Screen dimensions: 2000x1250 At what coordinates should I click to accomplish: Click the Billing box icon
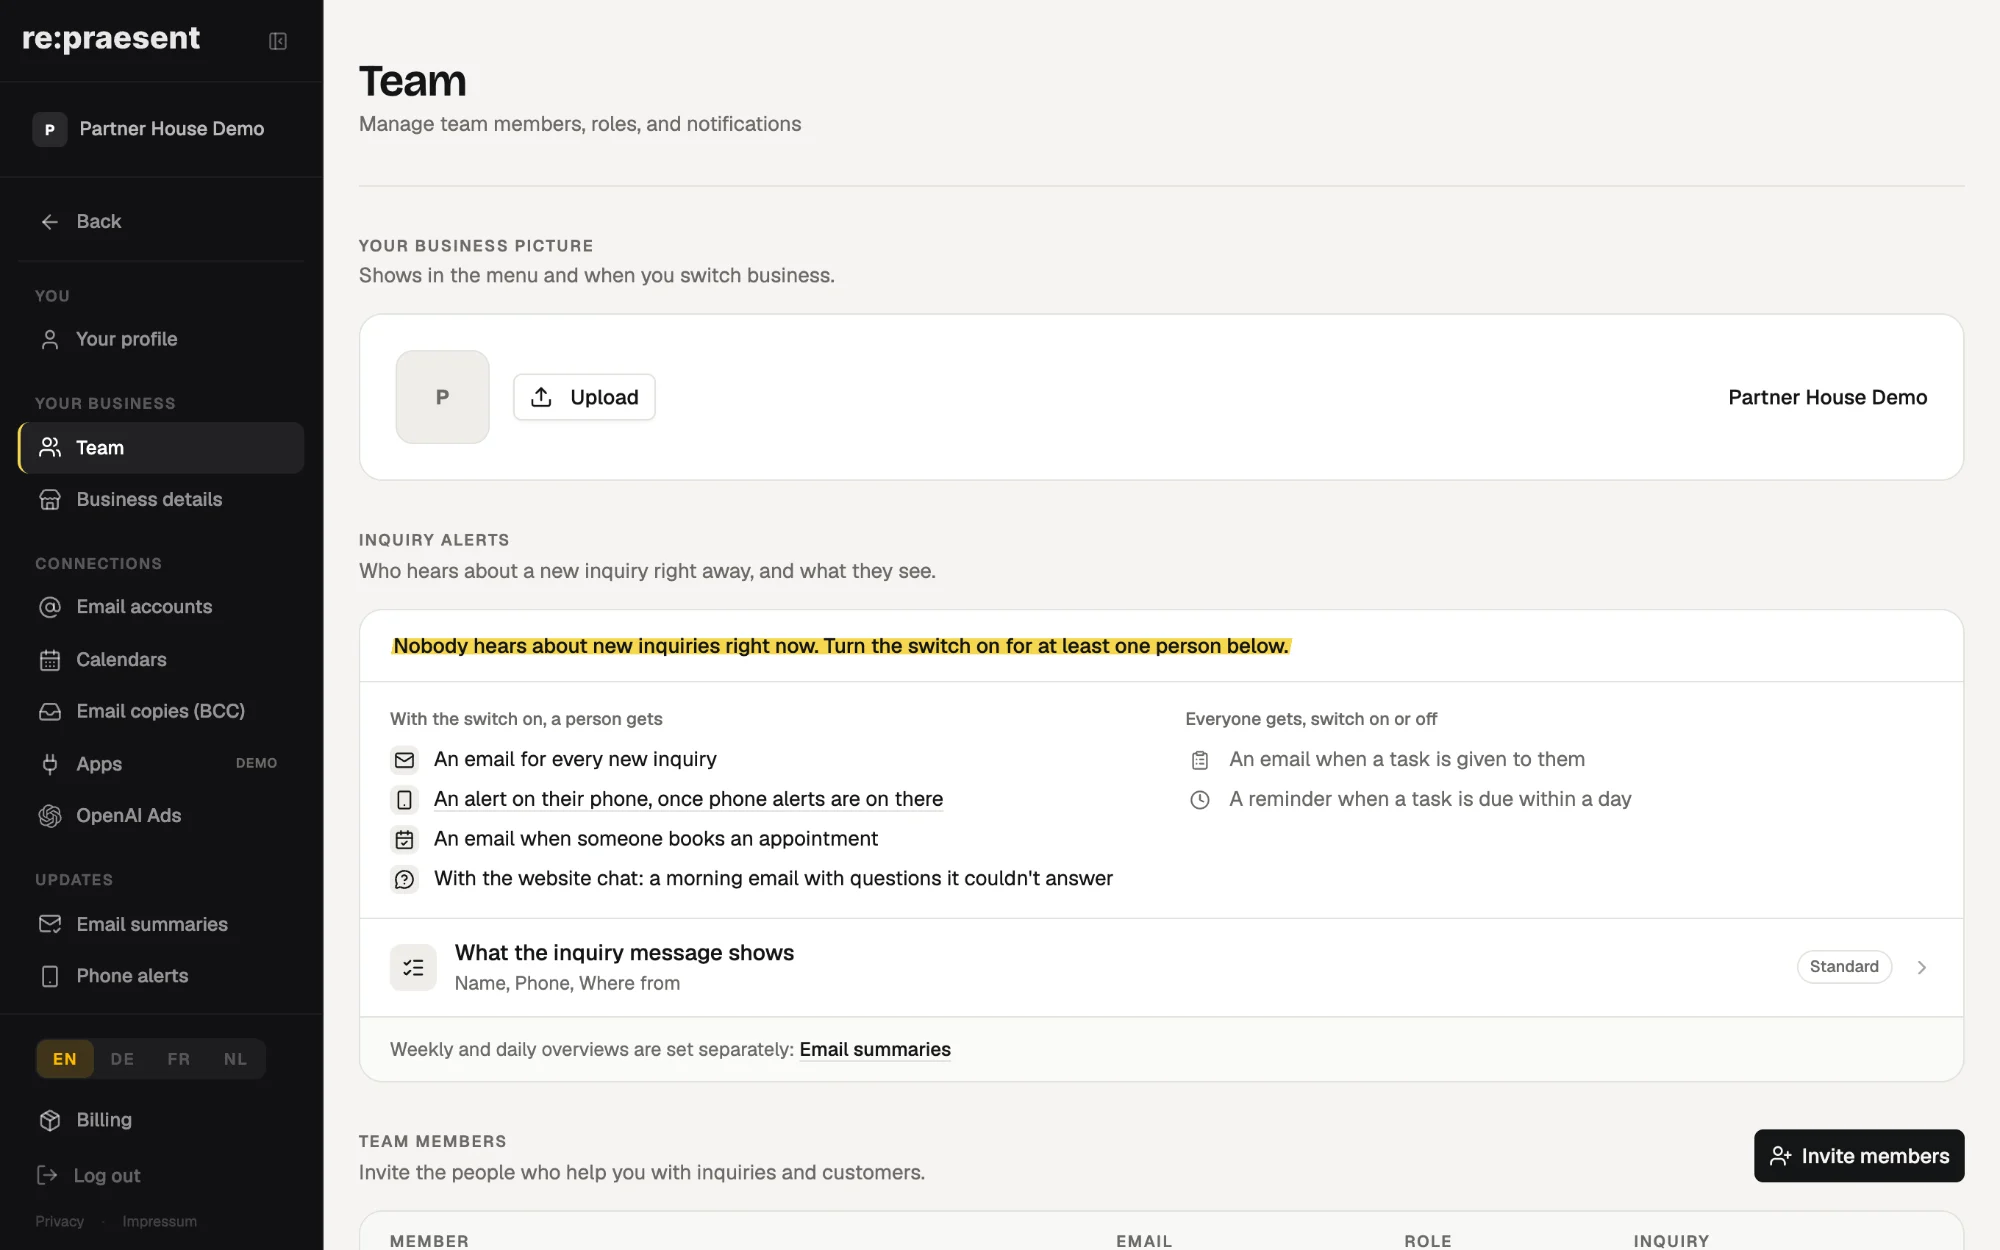coord(50,1120)
